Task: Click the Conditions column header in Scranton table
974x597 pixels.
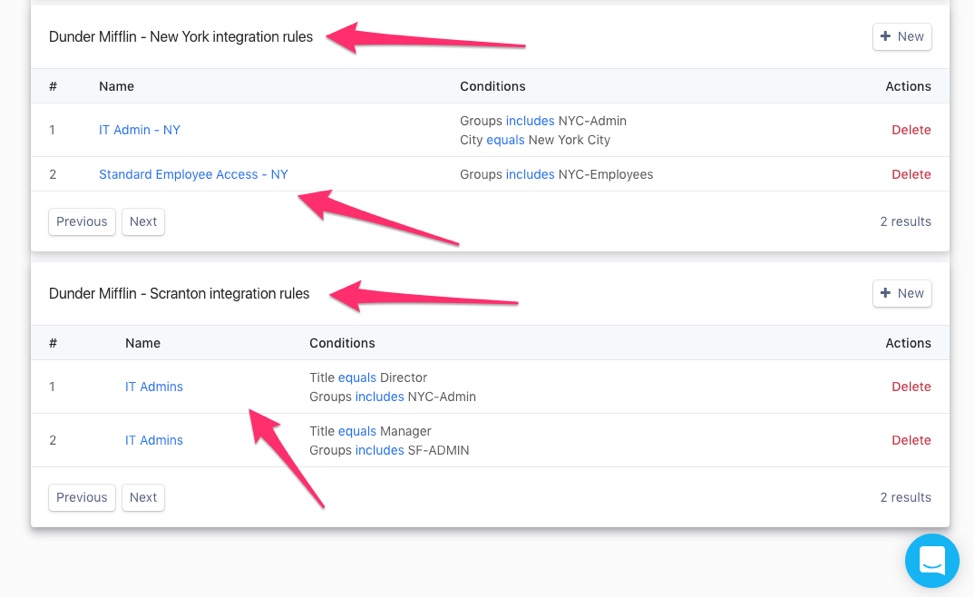Action: coord(342,343)
